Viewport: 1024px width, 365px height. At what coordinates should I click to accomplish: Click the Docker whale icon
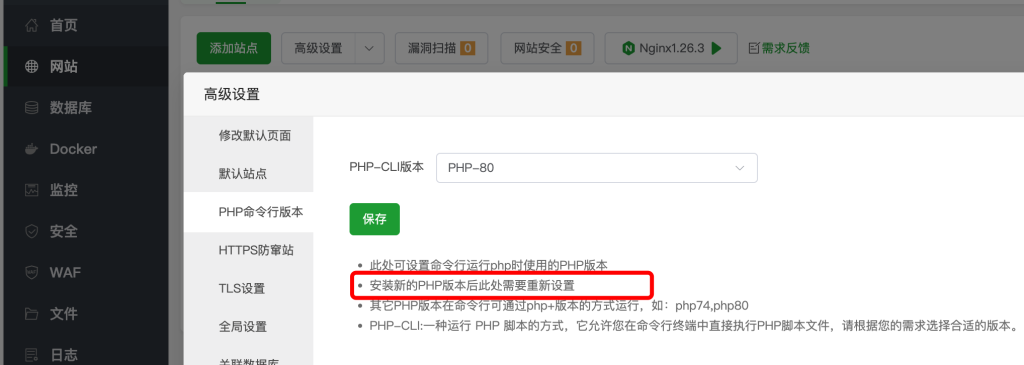31,149
